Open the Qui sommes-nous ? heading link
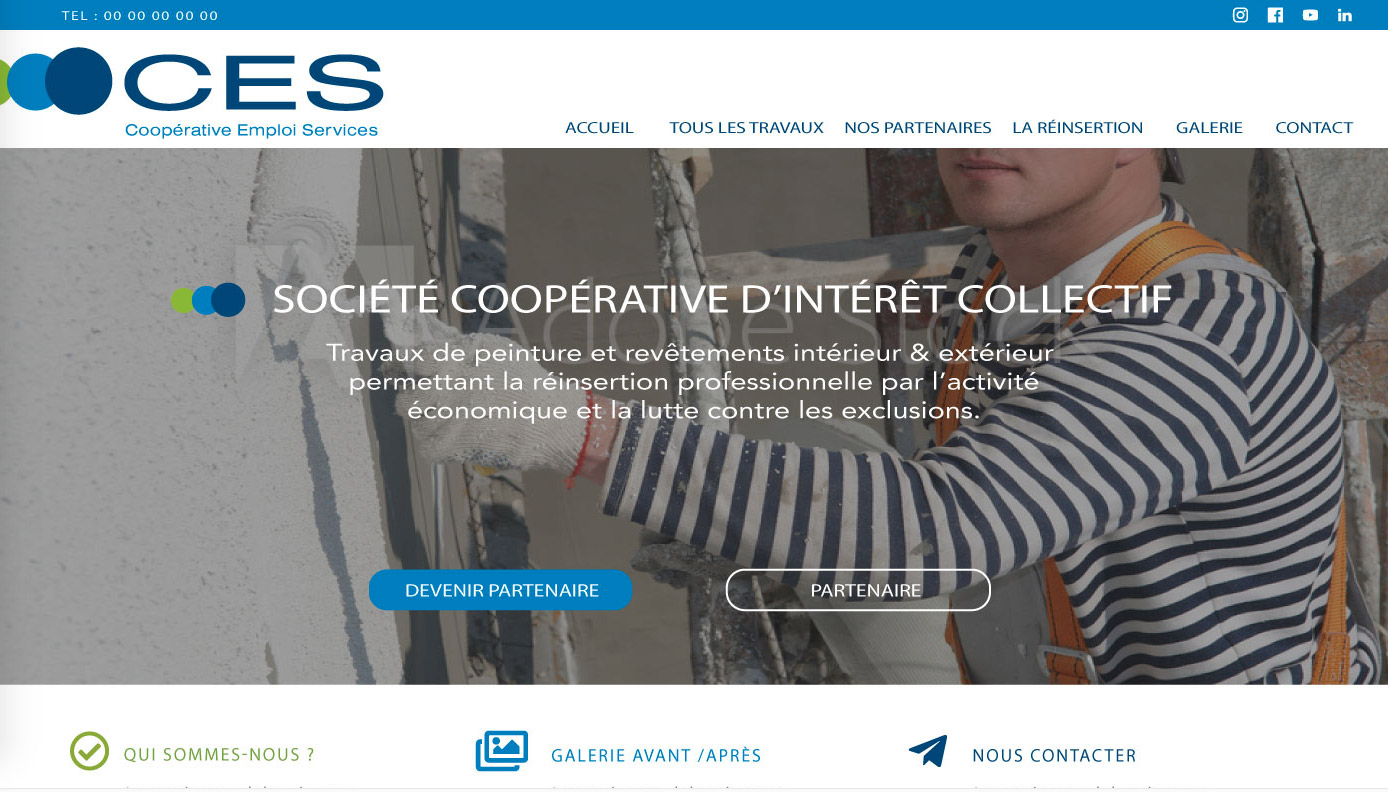The width and height of the screenshot is (1388, 792). 219,755
